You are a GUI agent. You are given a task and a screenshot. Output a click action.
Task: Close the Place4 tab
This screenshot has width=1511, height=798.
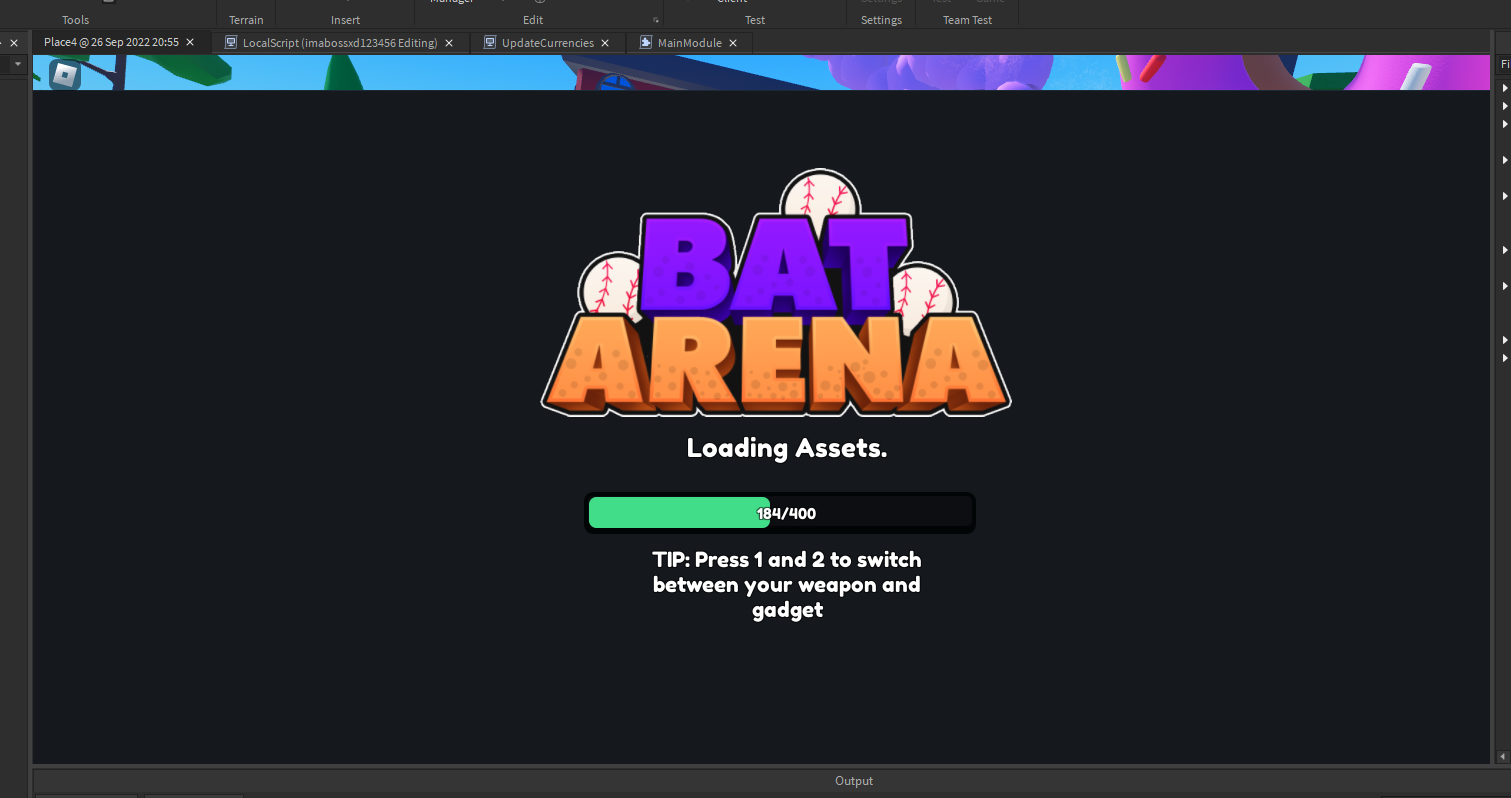coord(190,42)
